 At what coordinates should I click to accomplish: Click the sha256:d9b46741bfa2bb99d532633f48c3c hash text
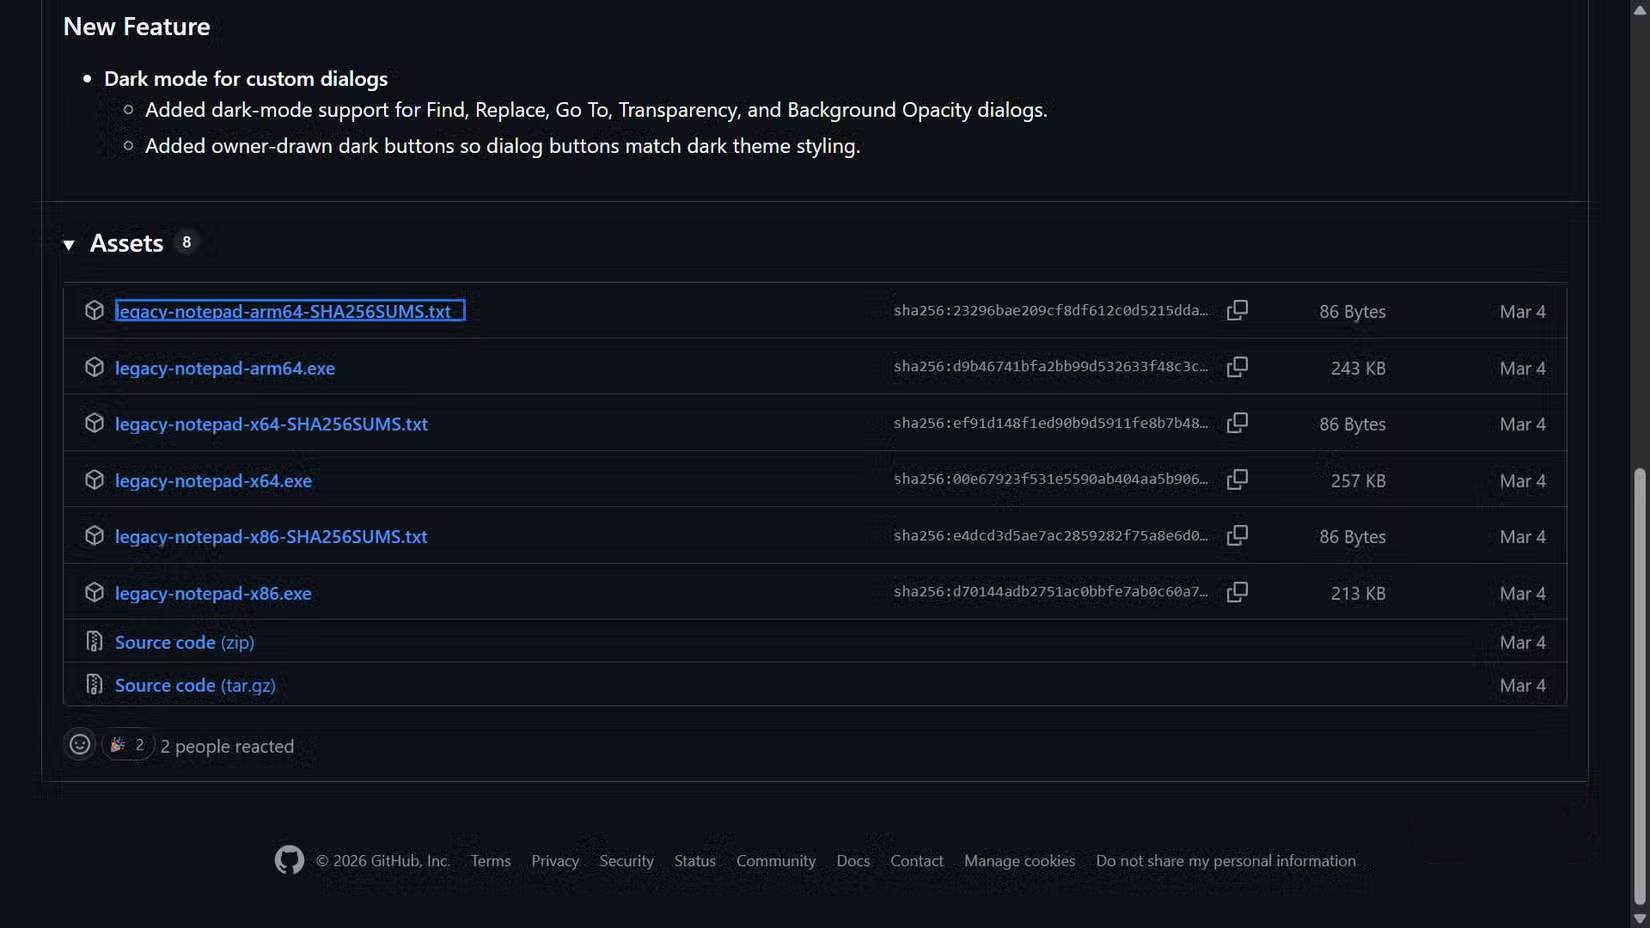click(x=1051, y=366)
